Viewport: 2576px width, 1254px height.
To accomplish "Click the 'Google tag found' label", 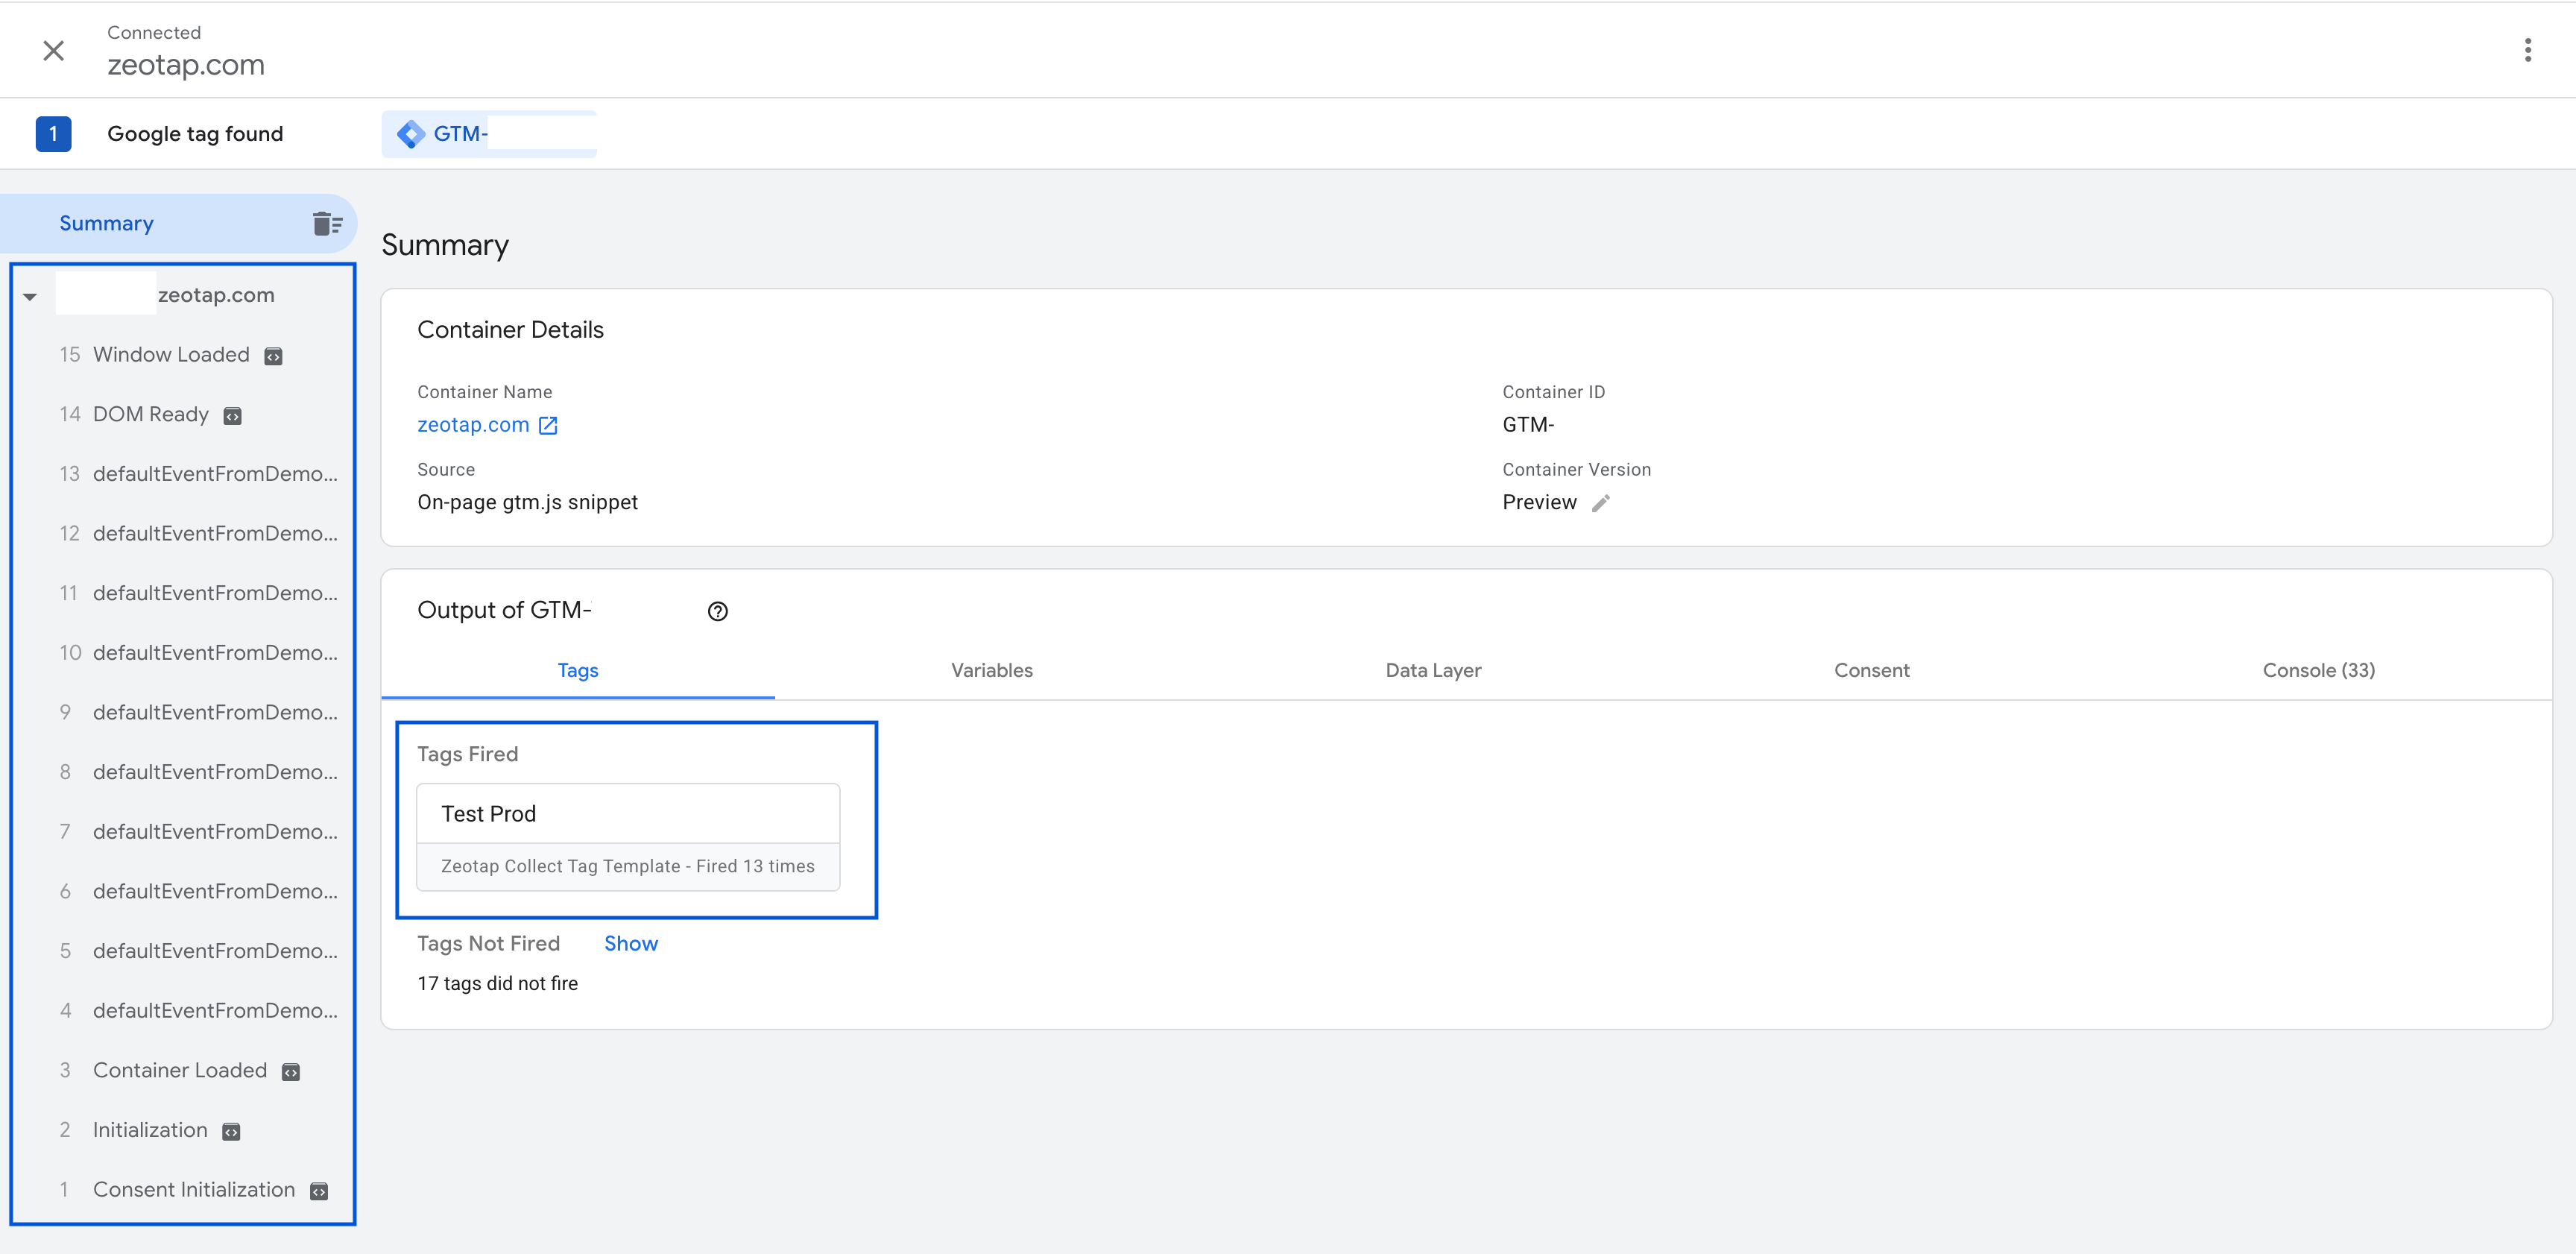I will pyautogui.click(x=195, y=134).
